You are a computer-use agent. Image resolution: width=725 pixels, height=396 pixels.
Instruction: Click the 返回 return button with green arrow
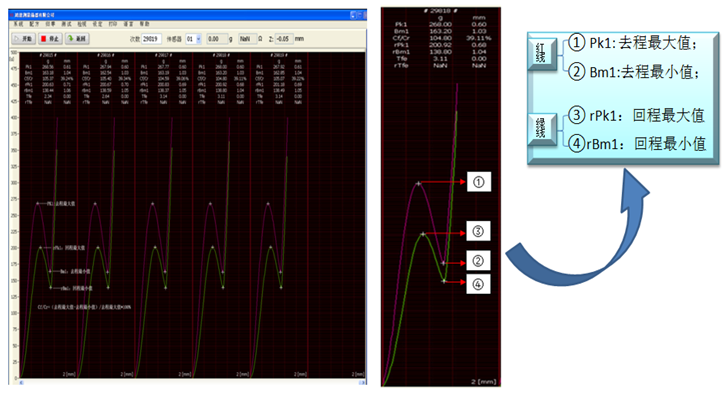click(x=77, y=39)
